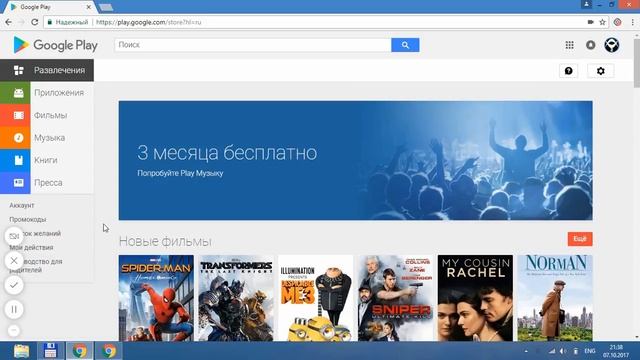Image resolution: width=640 pixels, height=360 pixels.
Task: Click the browser back arrow
Action: pyautogui.click(x=9, y=22)
